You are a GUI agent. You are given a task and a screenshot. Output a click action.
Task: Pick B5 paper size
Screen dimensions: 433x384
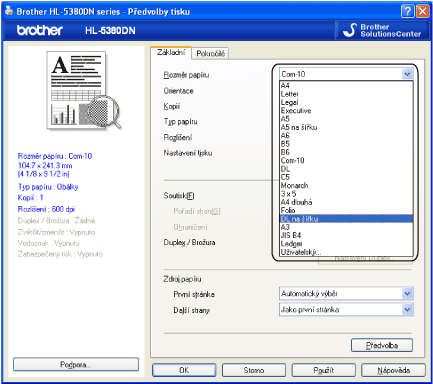[x=346, y=144]
